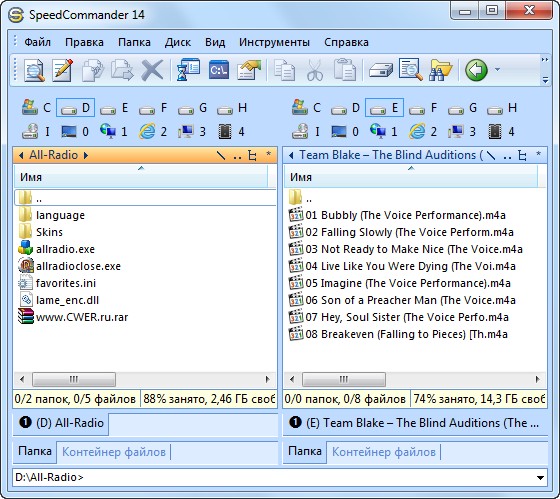Toggle tree view icon in left panel header
Viewport: 560px width, 499px height.
252,155
